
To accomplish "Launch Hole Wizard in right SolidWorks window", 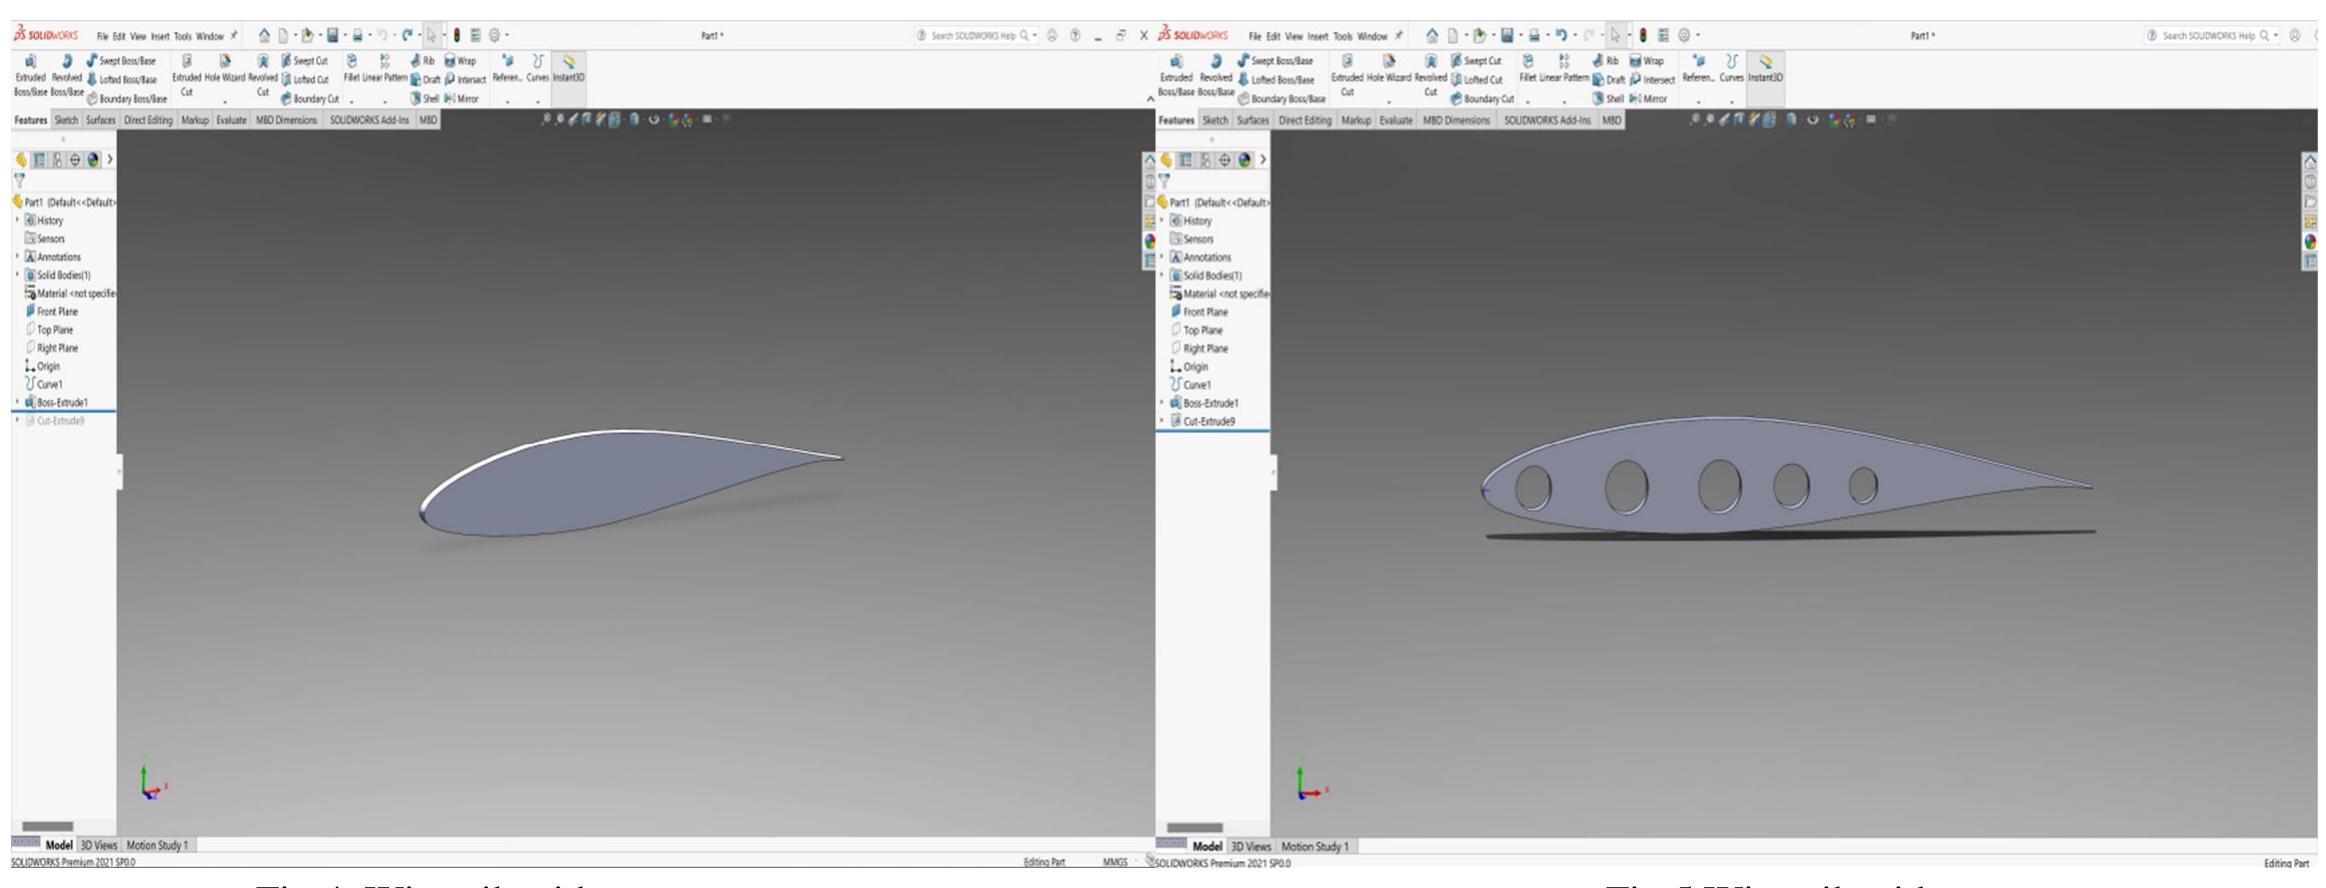I will (1389, 70).
